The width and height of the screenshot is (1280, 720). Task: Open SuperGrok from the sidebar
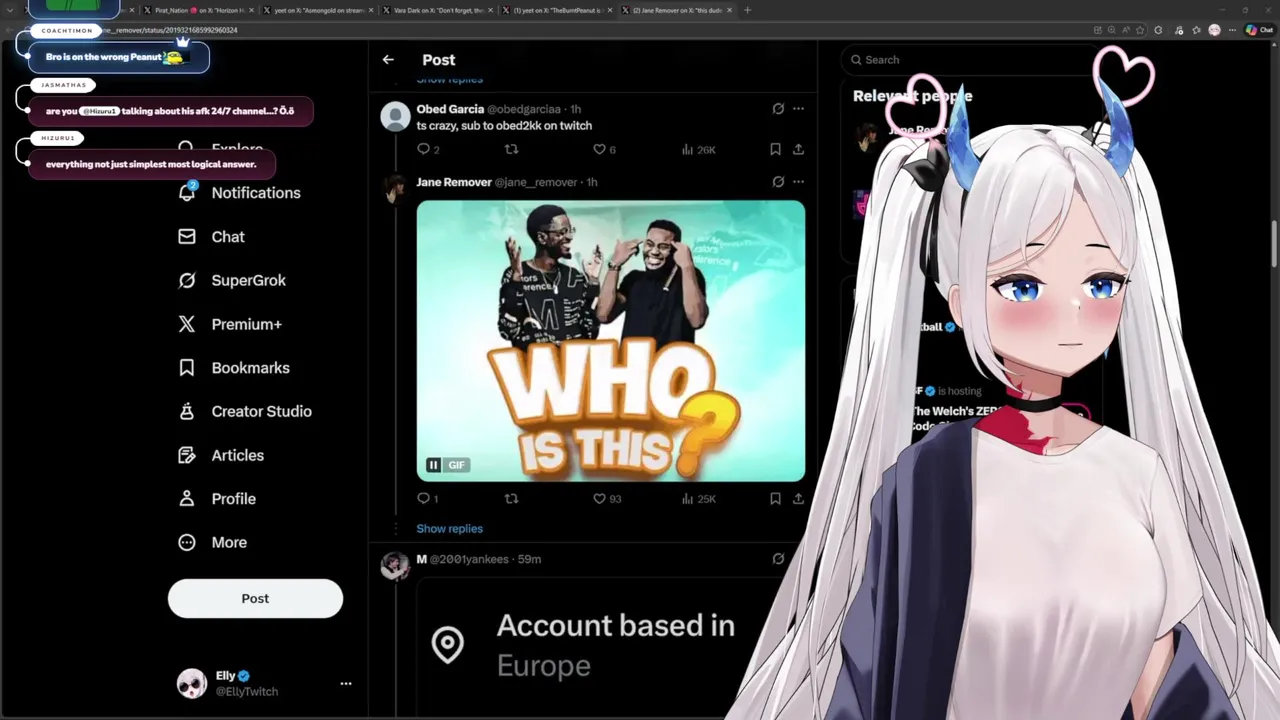(x=232, y=281)
